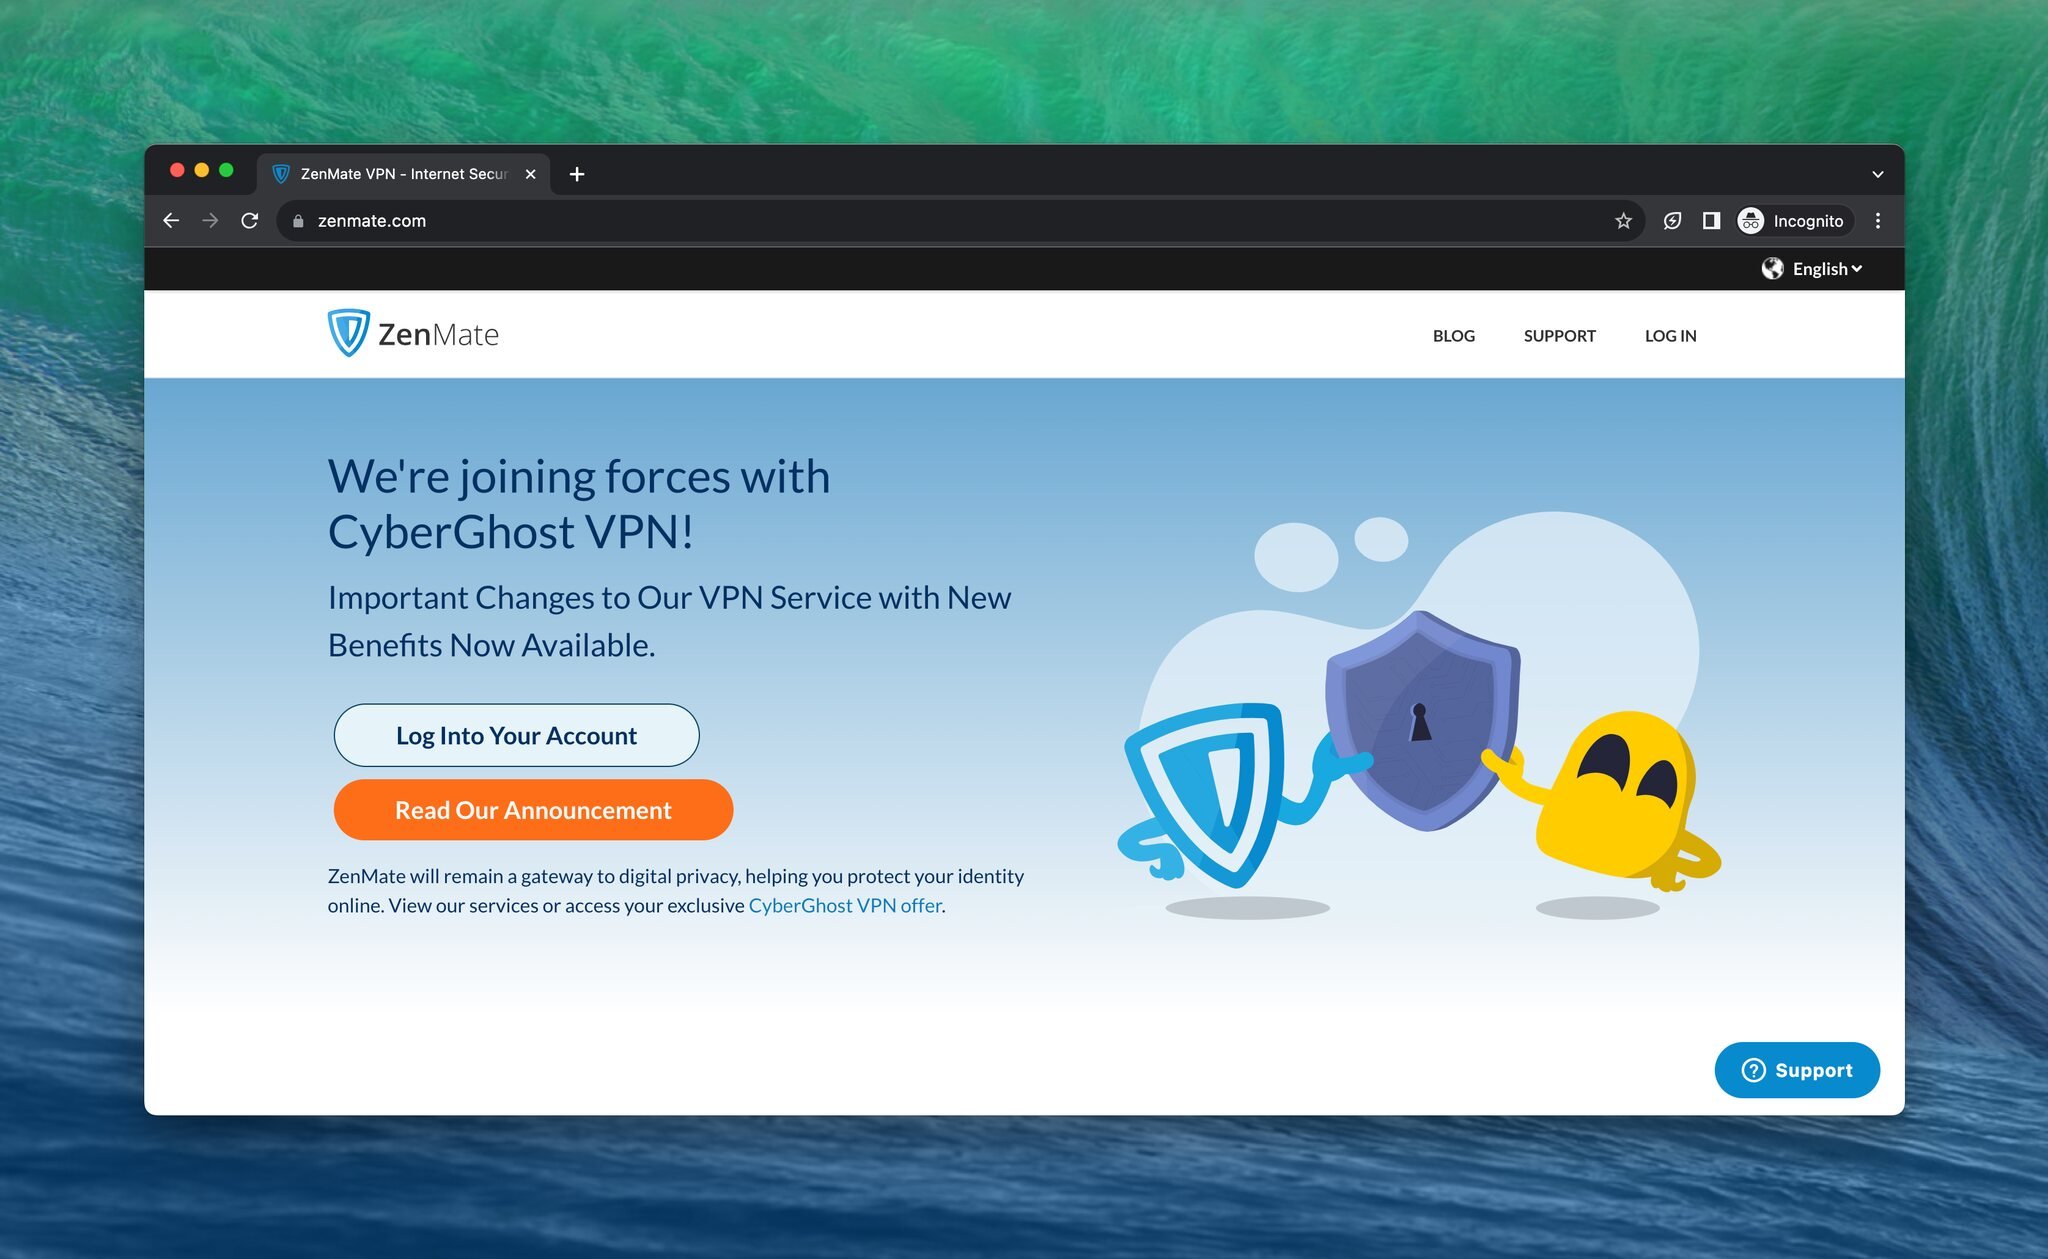Screen dimensions: 2048x1259
Task: Open the Chrome three-dot menu
Action: tap(1878, 221)
